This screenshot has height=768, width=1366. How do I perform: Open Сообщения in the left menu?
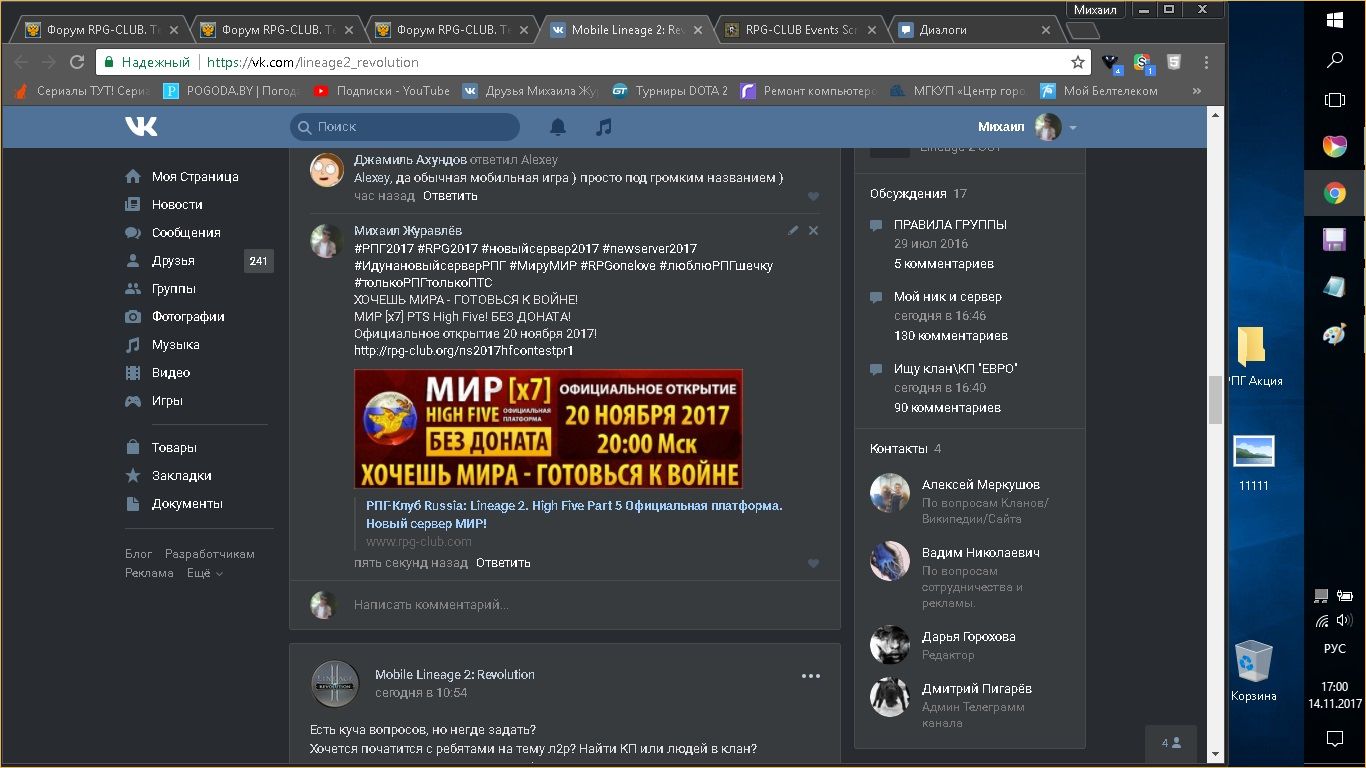click(185, 232)
